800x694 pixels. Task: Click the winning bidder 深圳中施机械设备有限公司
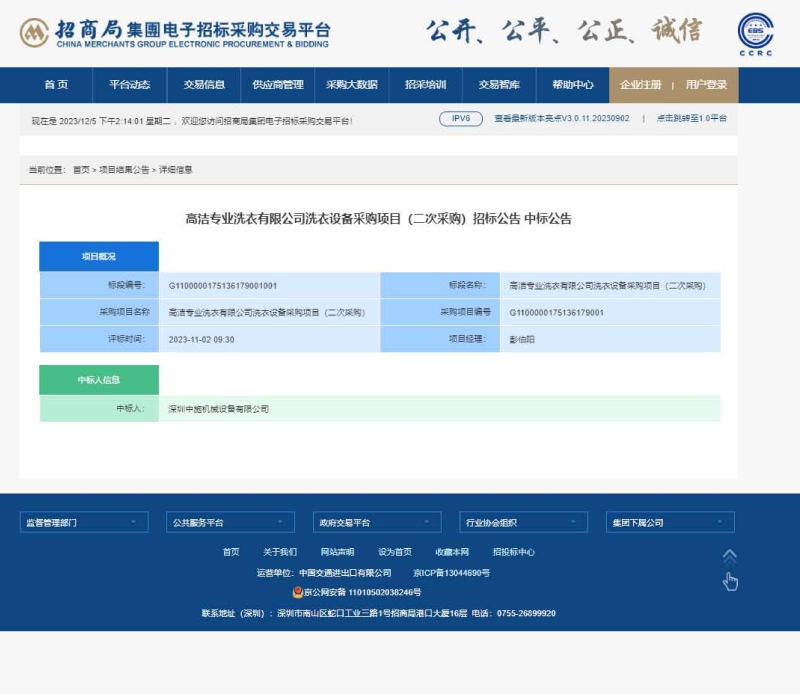(218, 409)
